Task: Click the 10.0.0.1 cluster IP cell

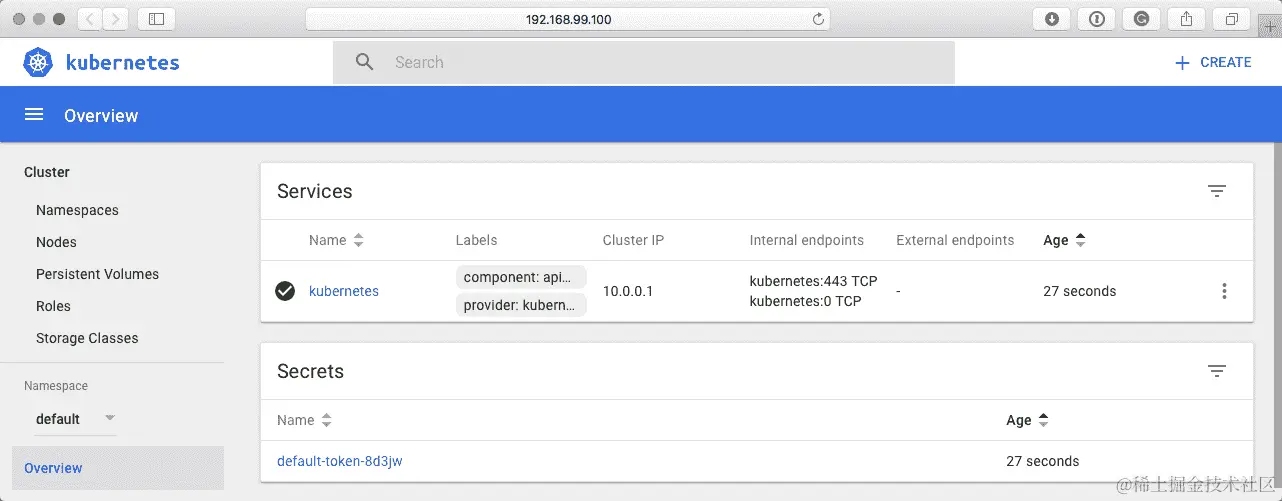Action: (x=628, y=291)
